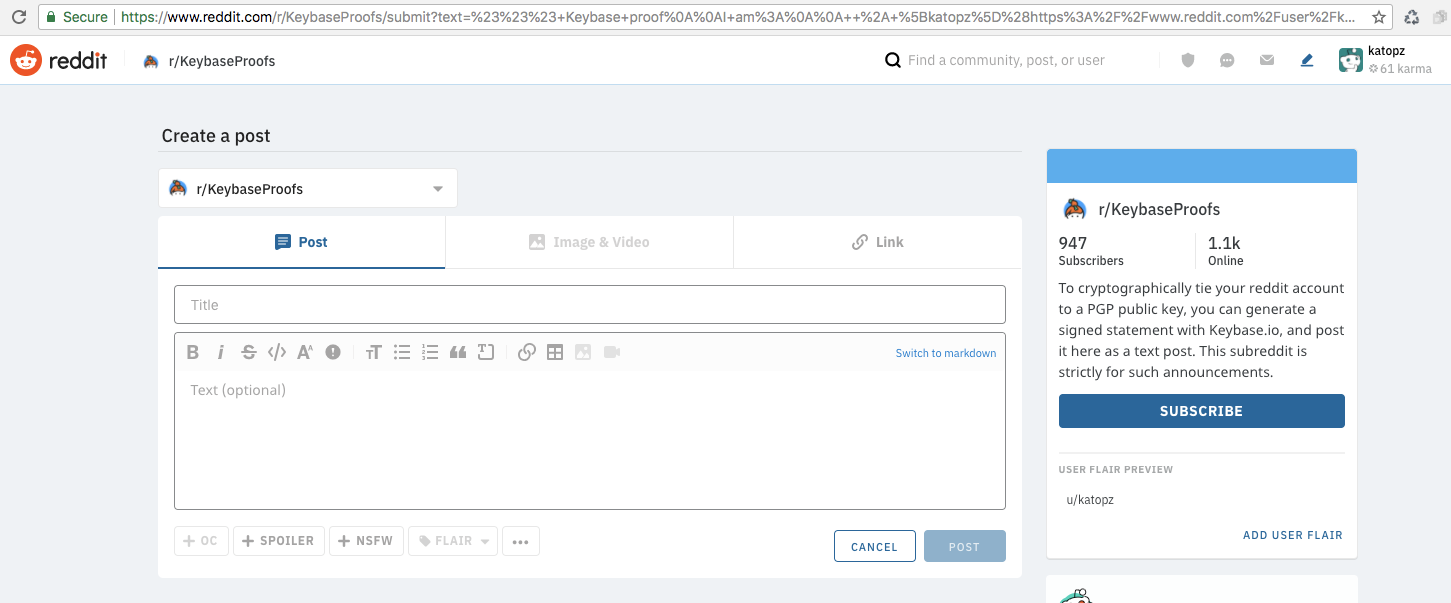The height and width of the screenshot is (603, 1451).
Task: Switch to the Image & Video tab
Action: [589, 242]
